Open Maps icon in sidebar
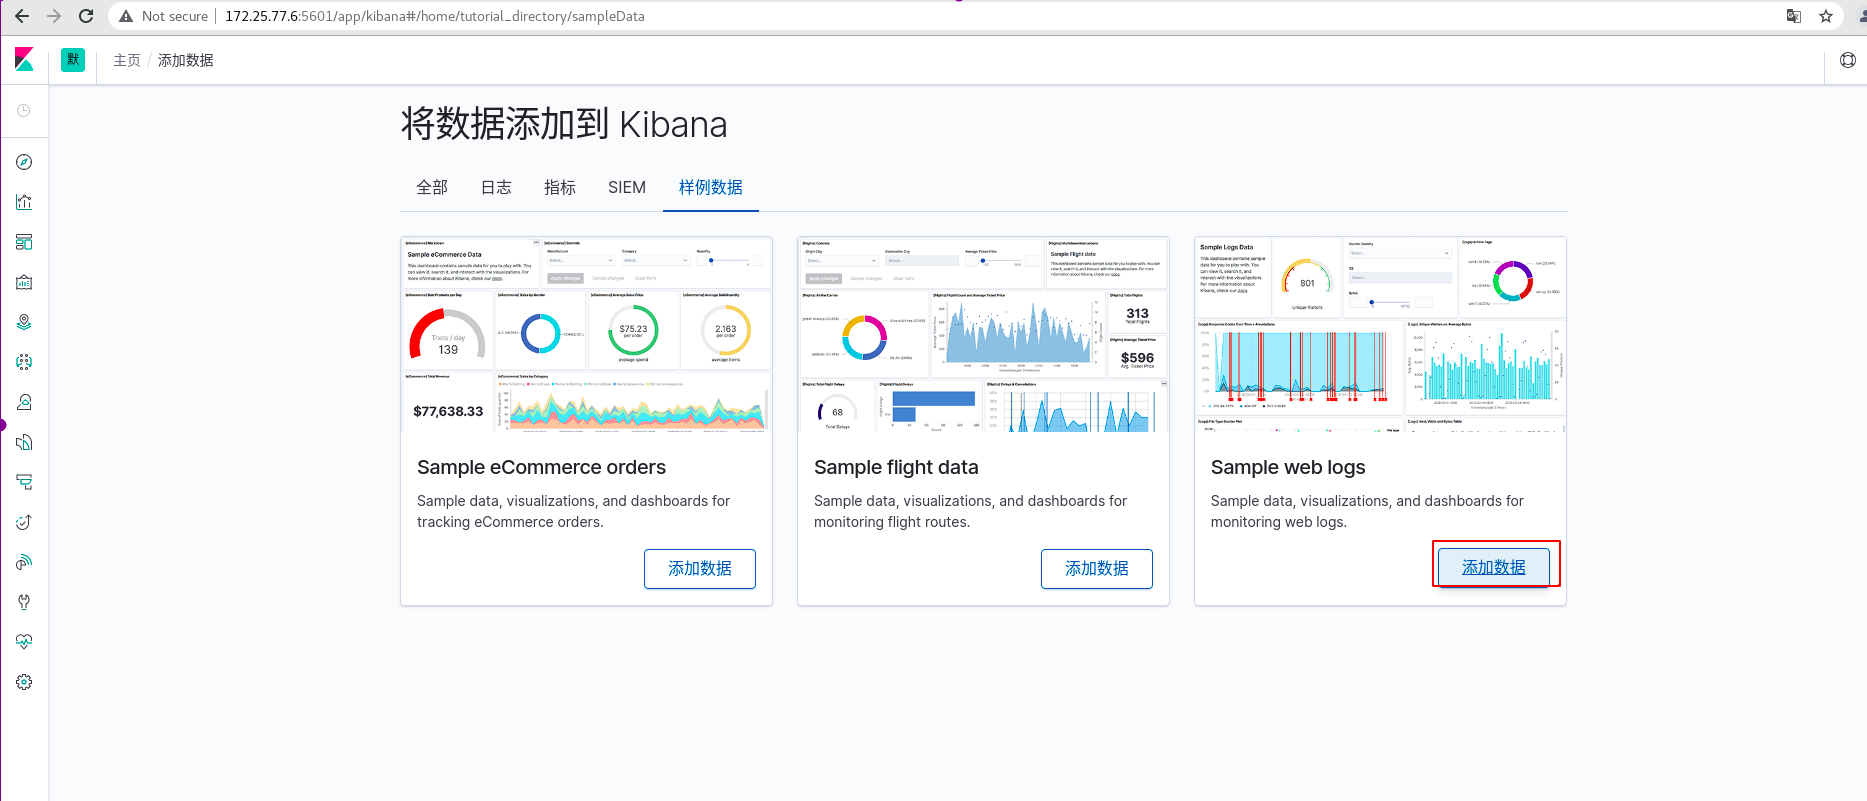 pos(24,322)
